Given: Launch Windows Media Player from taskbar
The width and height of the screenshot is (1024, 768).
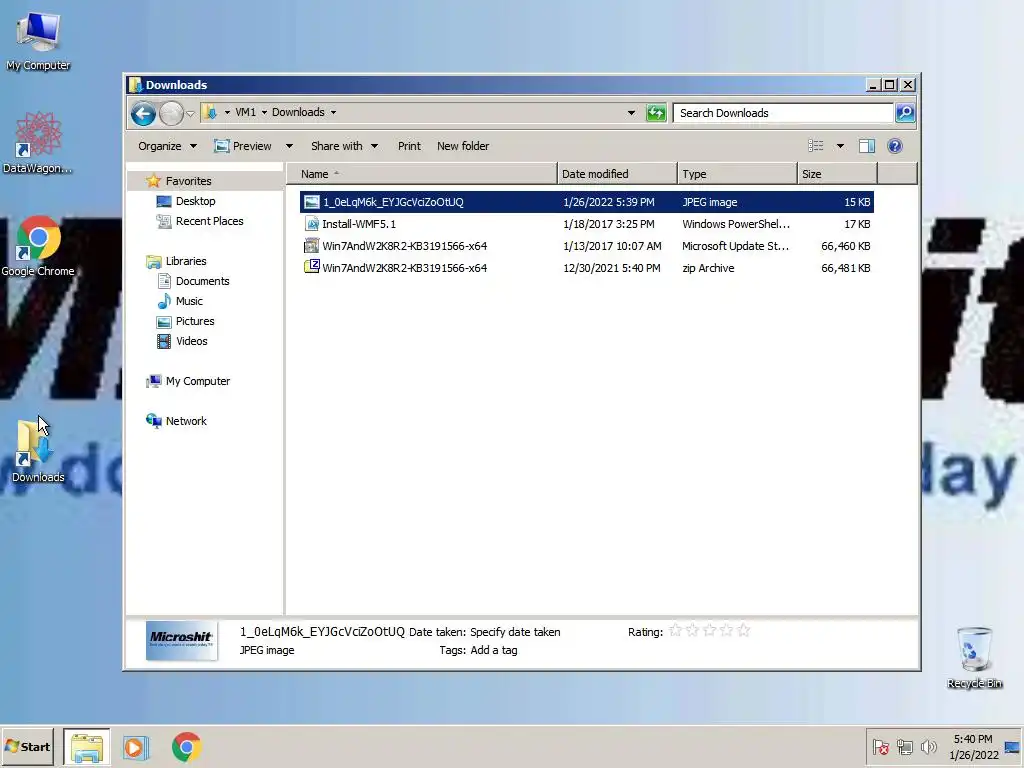Looking at the screenshot, I should (x=136, y=747).
